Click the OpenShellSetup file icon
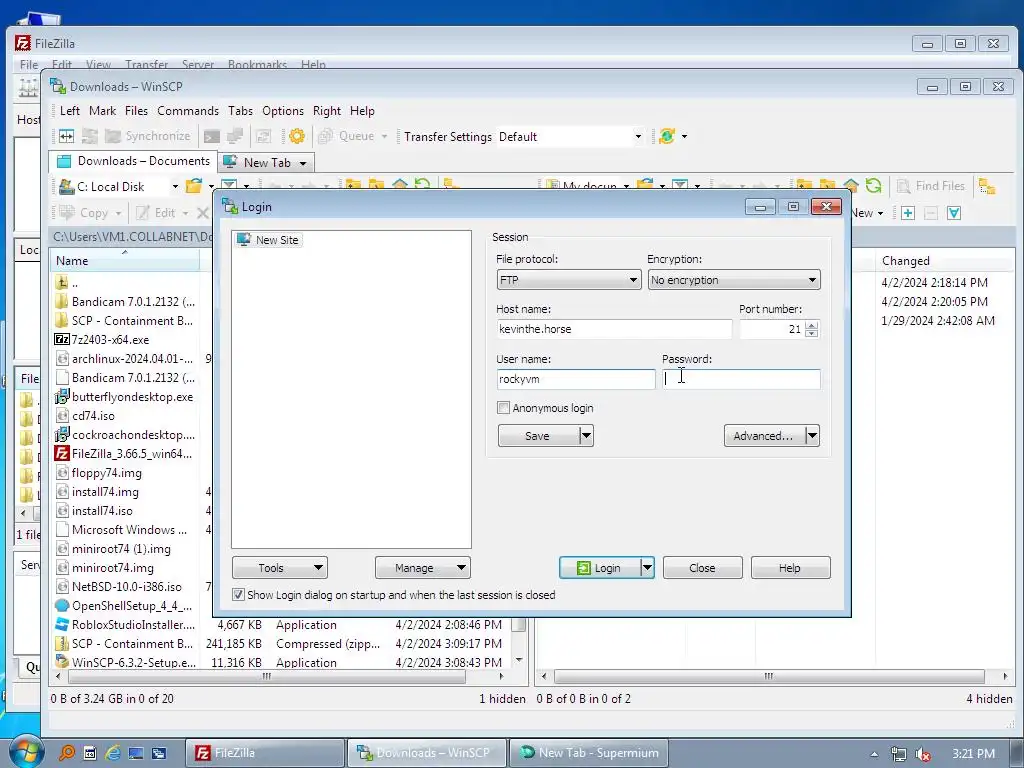 tap(62, 605)
